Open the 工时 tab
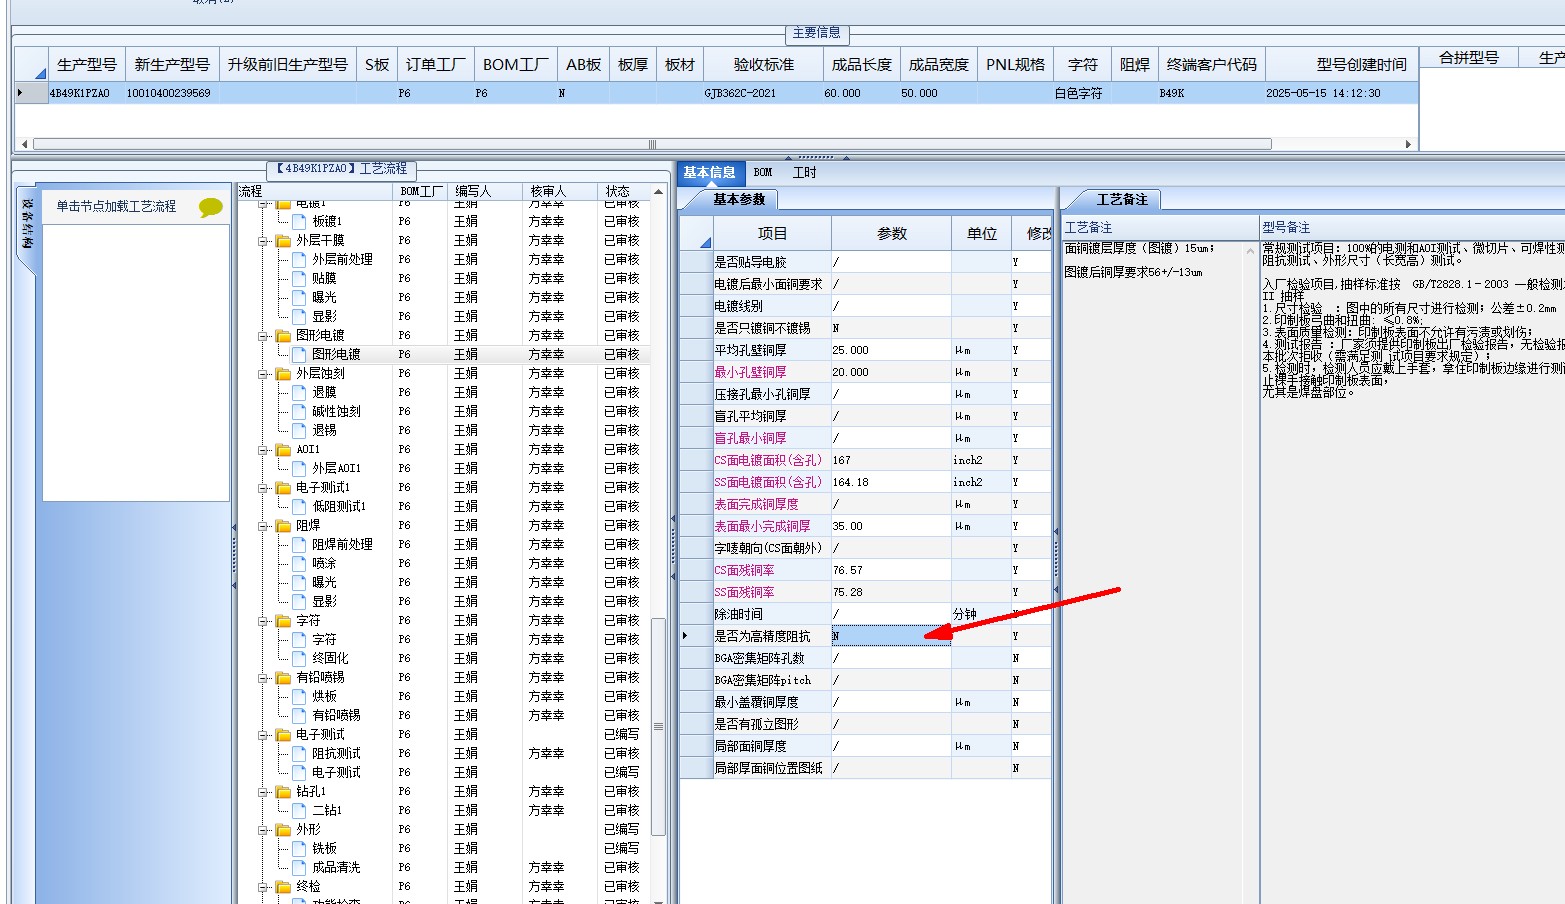Viewport: 1565px width, 904px height. coord(804,172)
